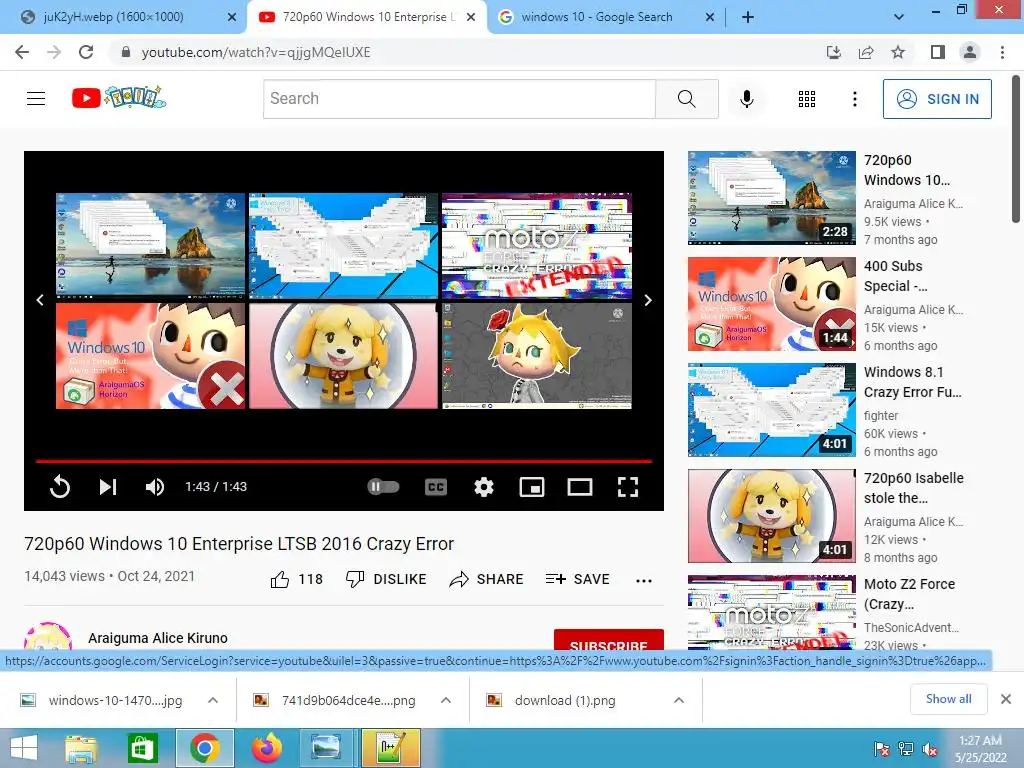The height and width of the screenshot is (768, 1024).
Task: Go back to the previous page
Action: point(22,52)
